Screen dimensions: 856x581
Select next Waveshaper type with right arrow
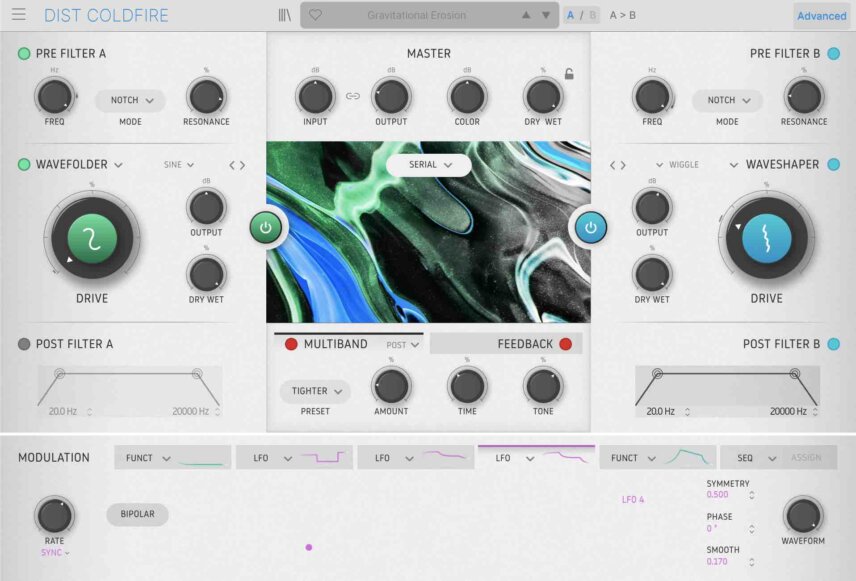[623, 165]
